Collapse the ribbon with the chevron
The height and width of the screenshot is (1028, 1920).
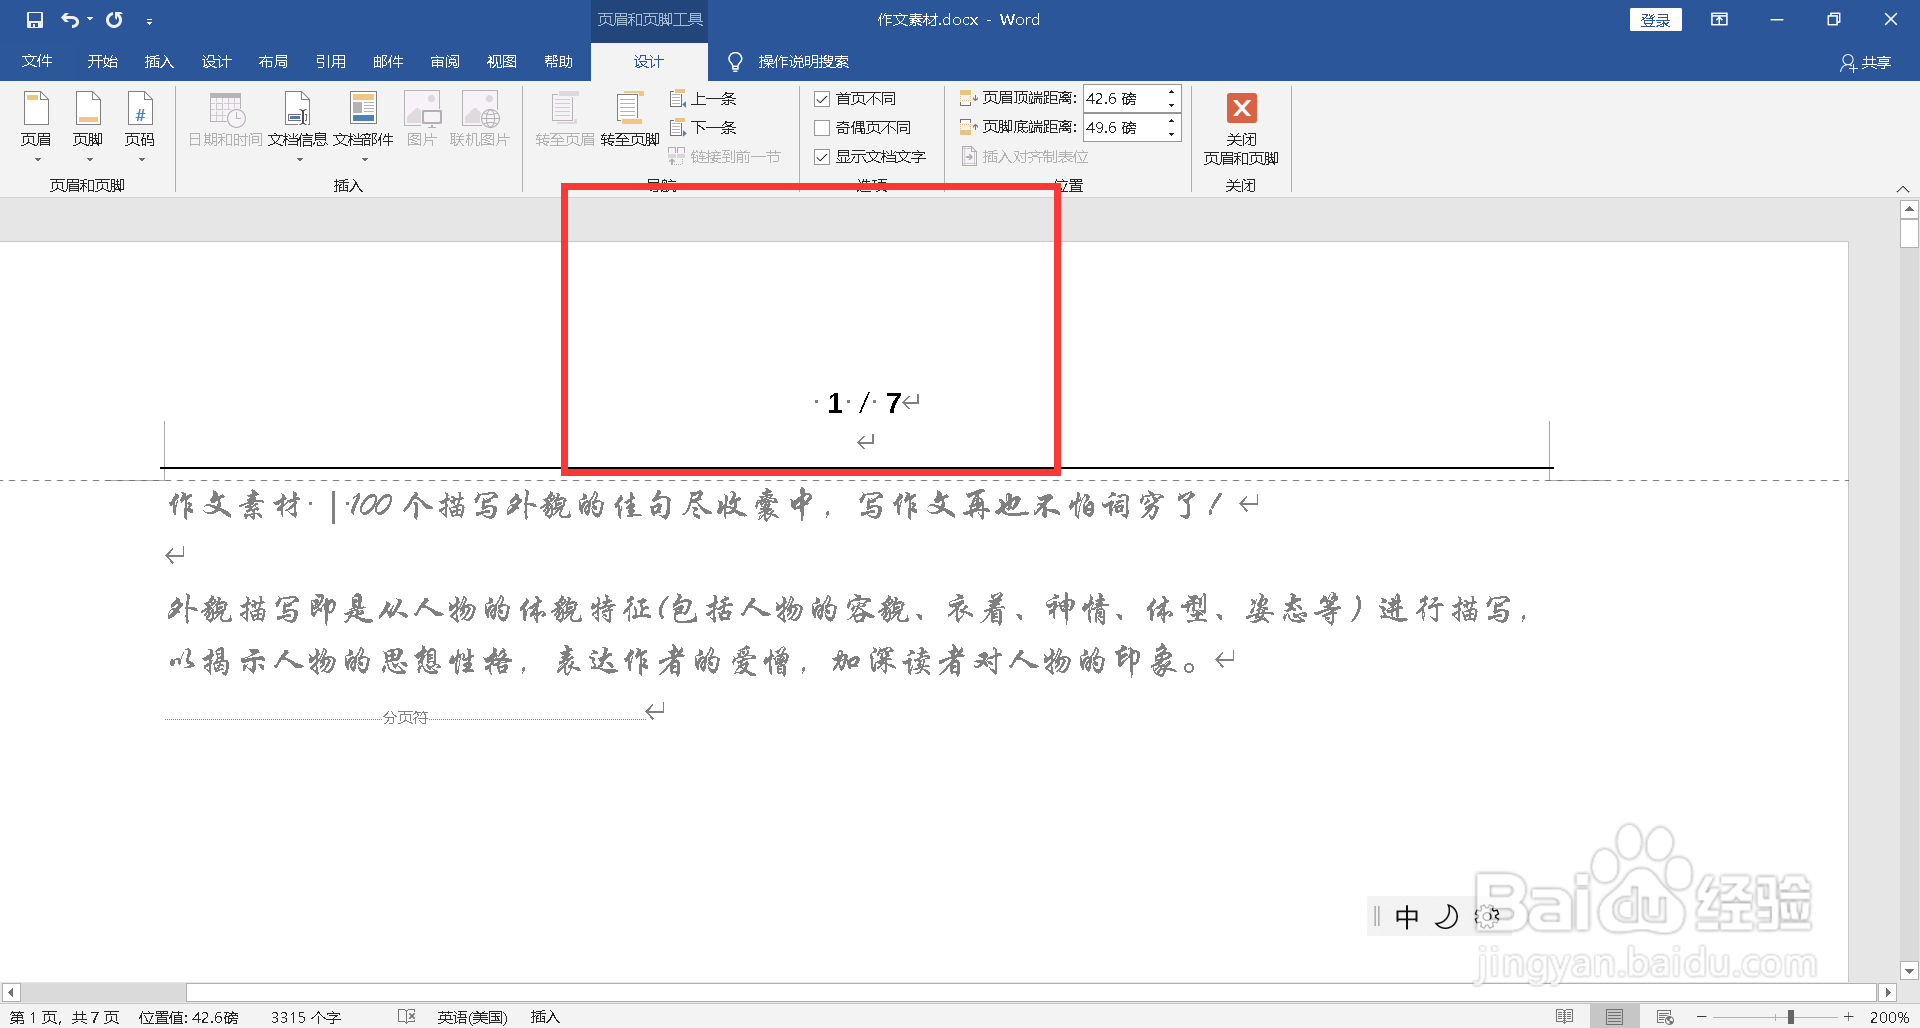[1903, 188]
